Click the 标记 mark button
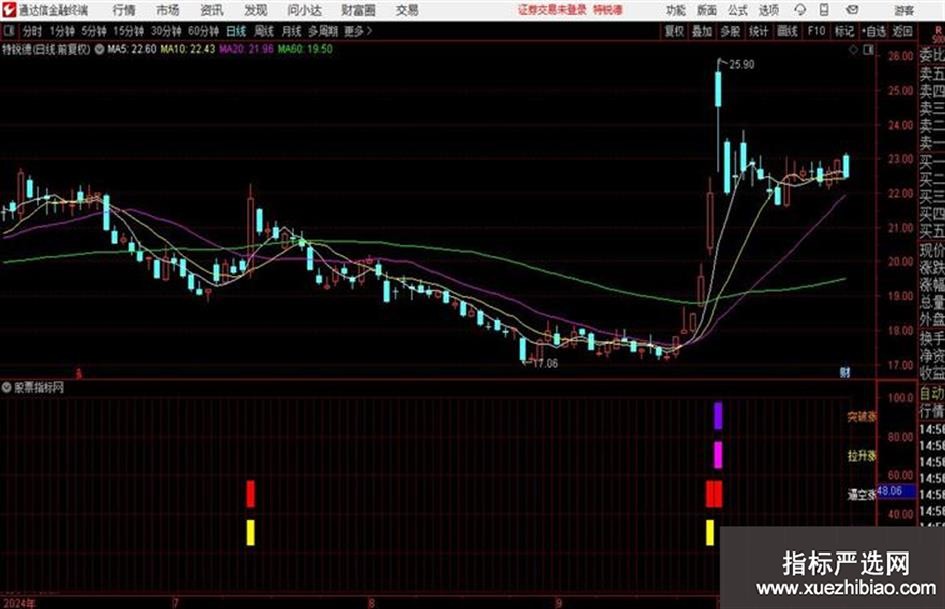Image resolution: width=945 pixels, height=609 pixels. point(844,31)
